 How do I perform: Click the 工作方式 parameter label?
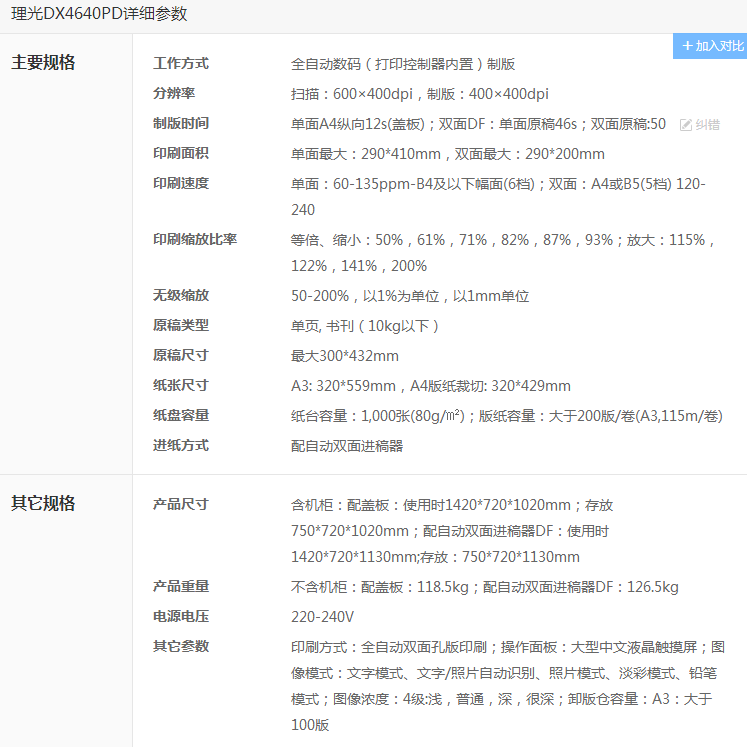(x=181, y=63)
